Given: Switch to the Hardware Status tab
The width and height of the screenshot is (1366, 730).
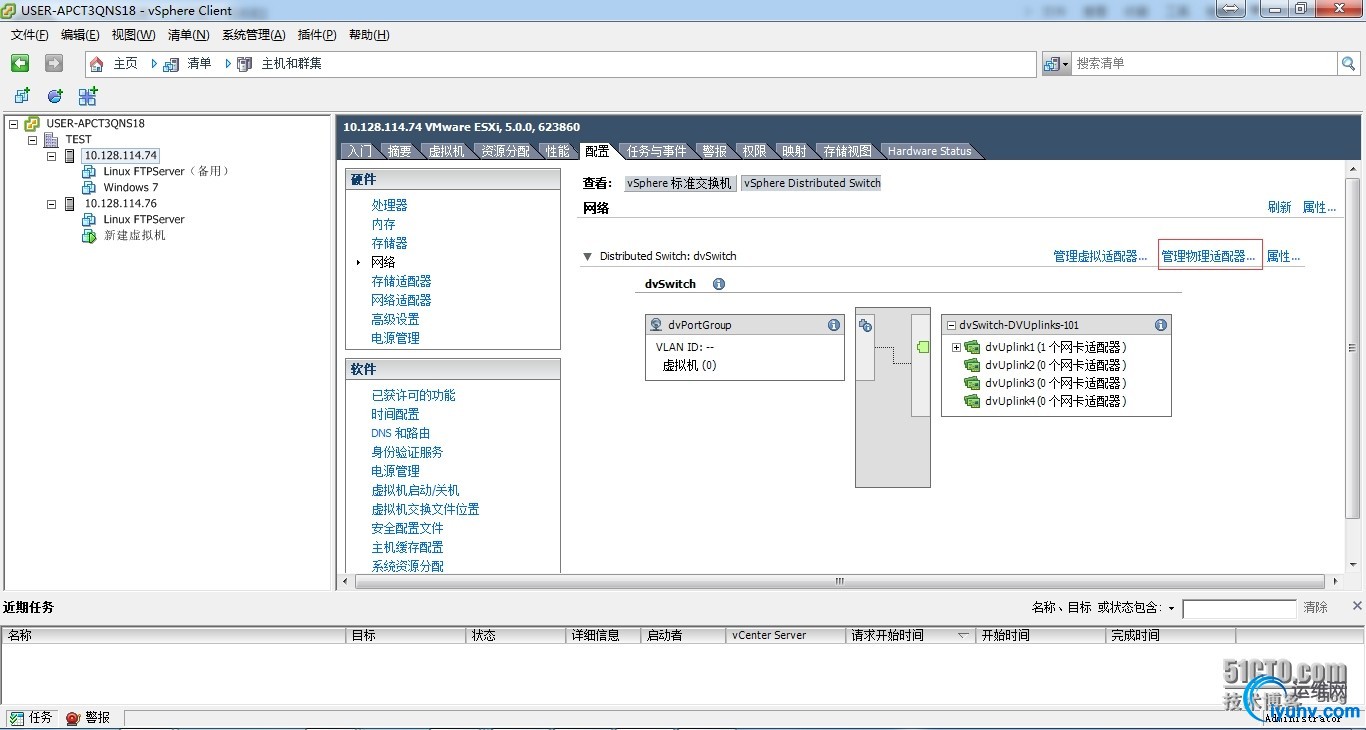Looking at the screenshot, I should 930,151.
